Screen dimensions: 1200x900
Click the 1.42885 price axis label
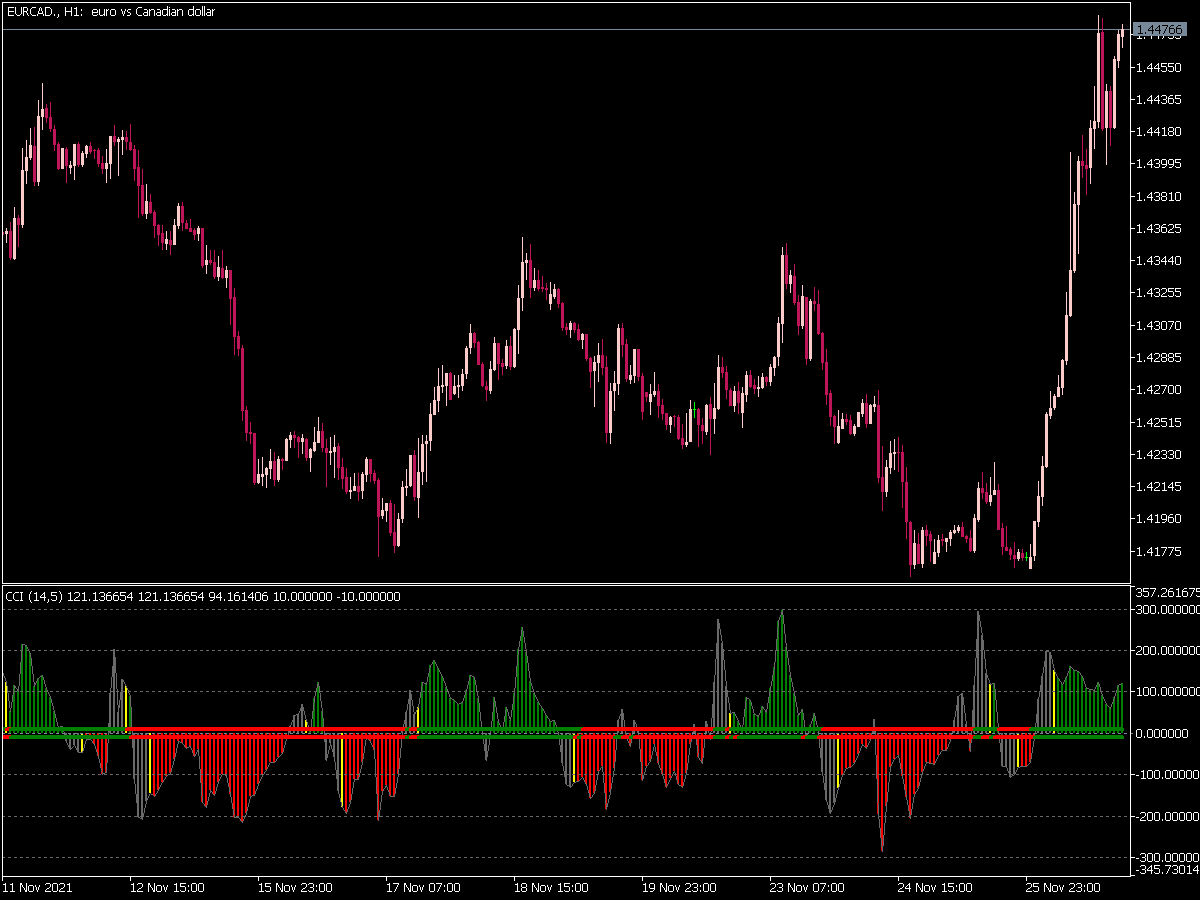pyautogui.click(x=1160, y=357)
